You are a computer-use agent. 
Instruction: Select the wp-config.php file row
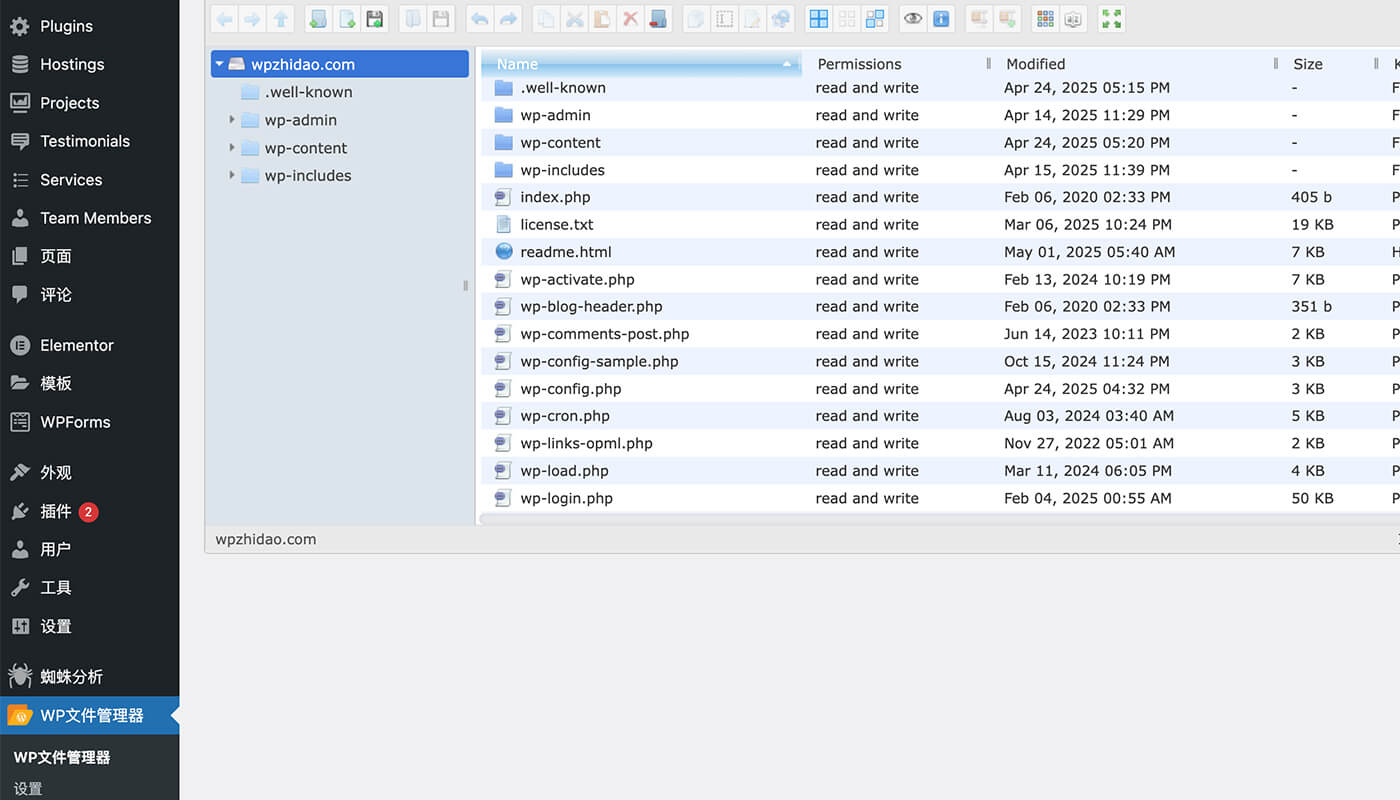coord(940,389)
